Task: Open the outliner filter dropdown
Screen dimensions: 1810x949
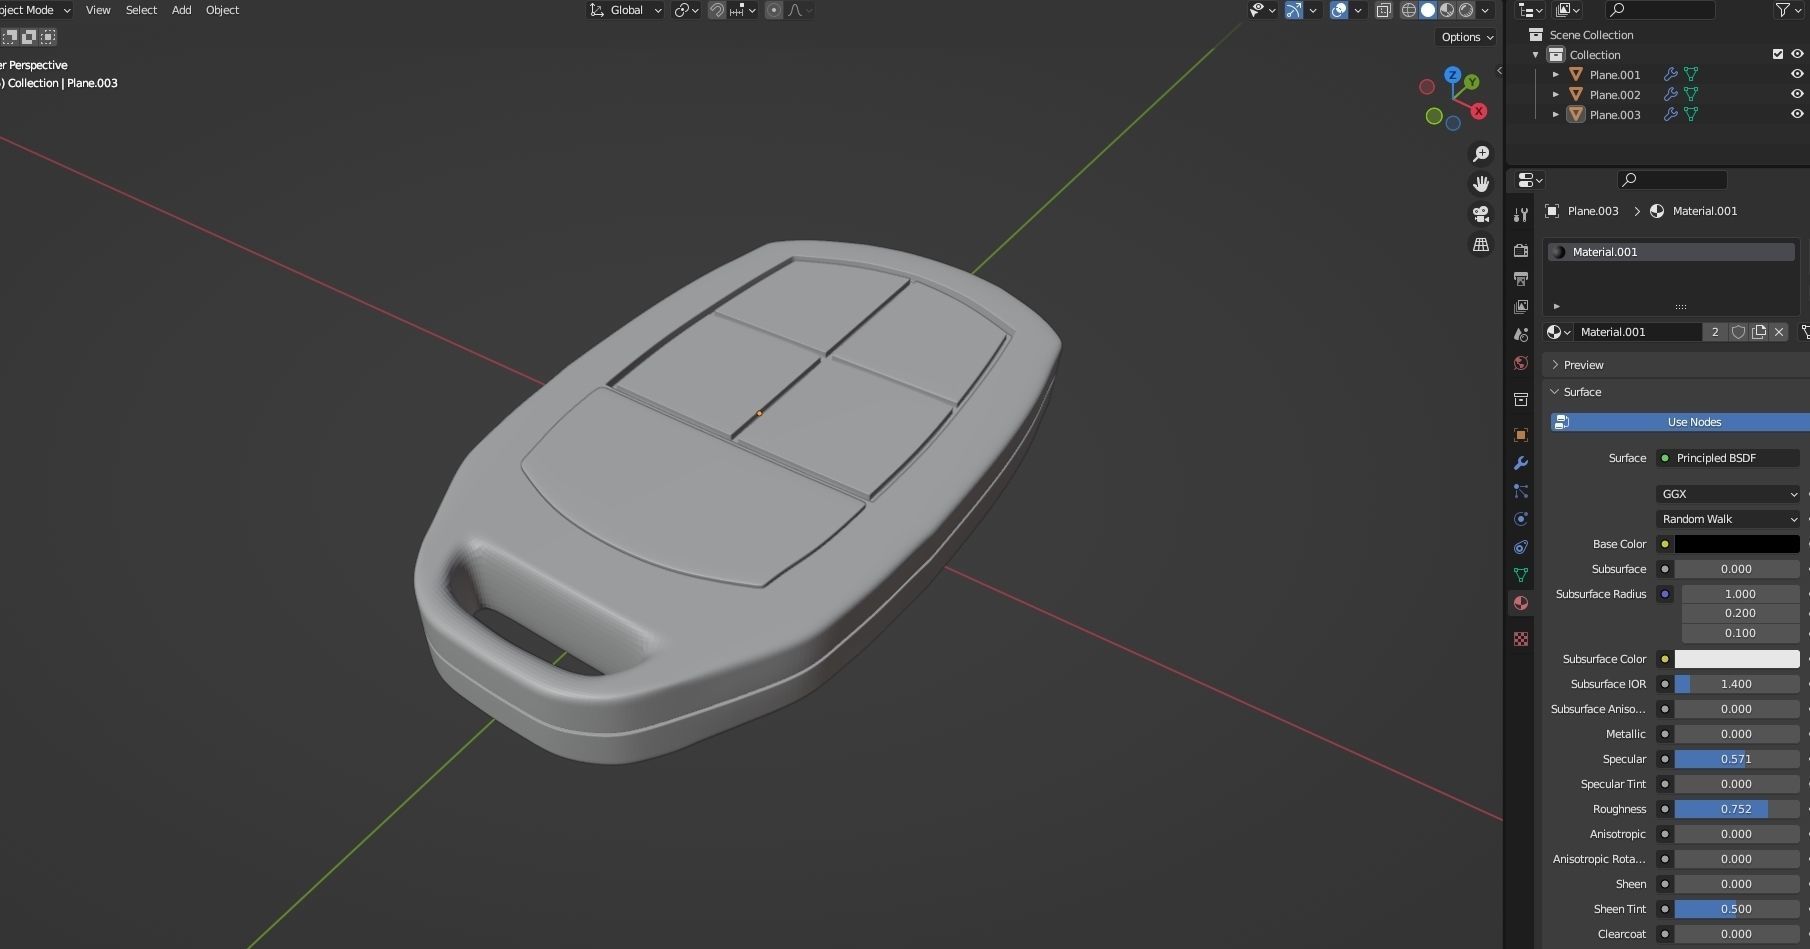Action: (1788, 10)
